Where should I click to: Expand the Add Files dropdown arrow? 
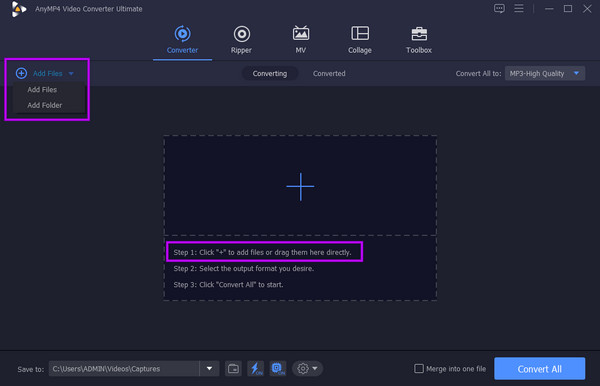click(71, 73)
